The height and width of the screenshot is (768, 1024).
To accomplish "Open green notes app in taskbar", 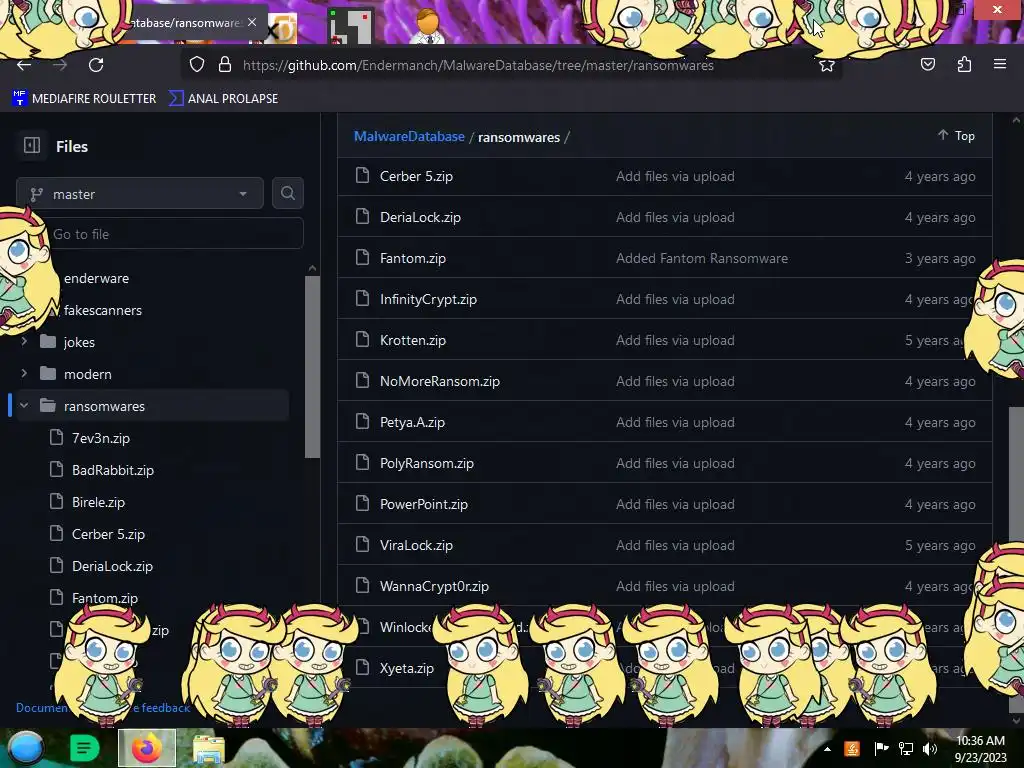I will pyautogui.click(x=84, y=748).
